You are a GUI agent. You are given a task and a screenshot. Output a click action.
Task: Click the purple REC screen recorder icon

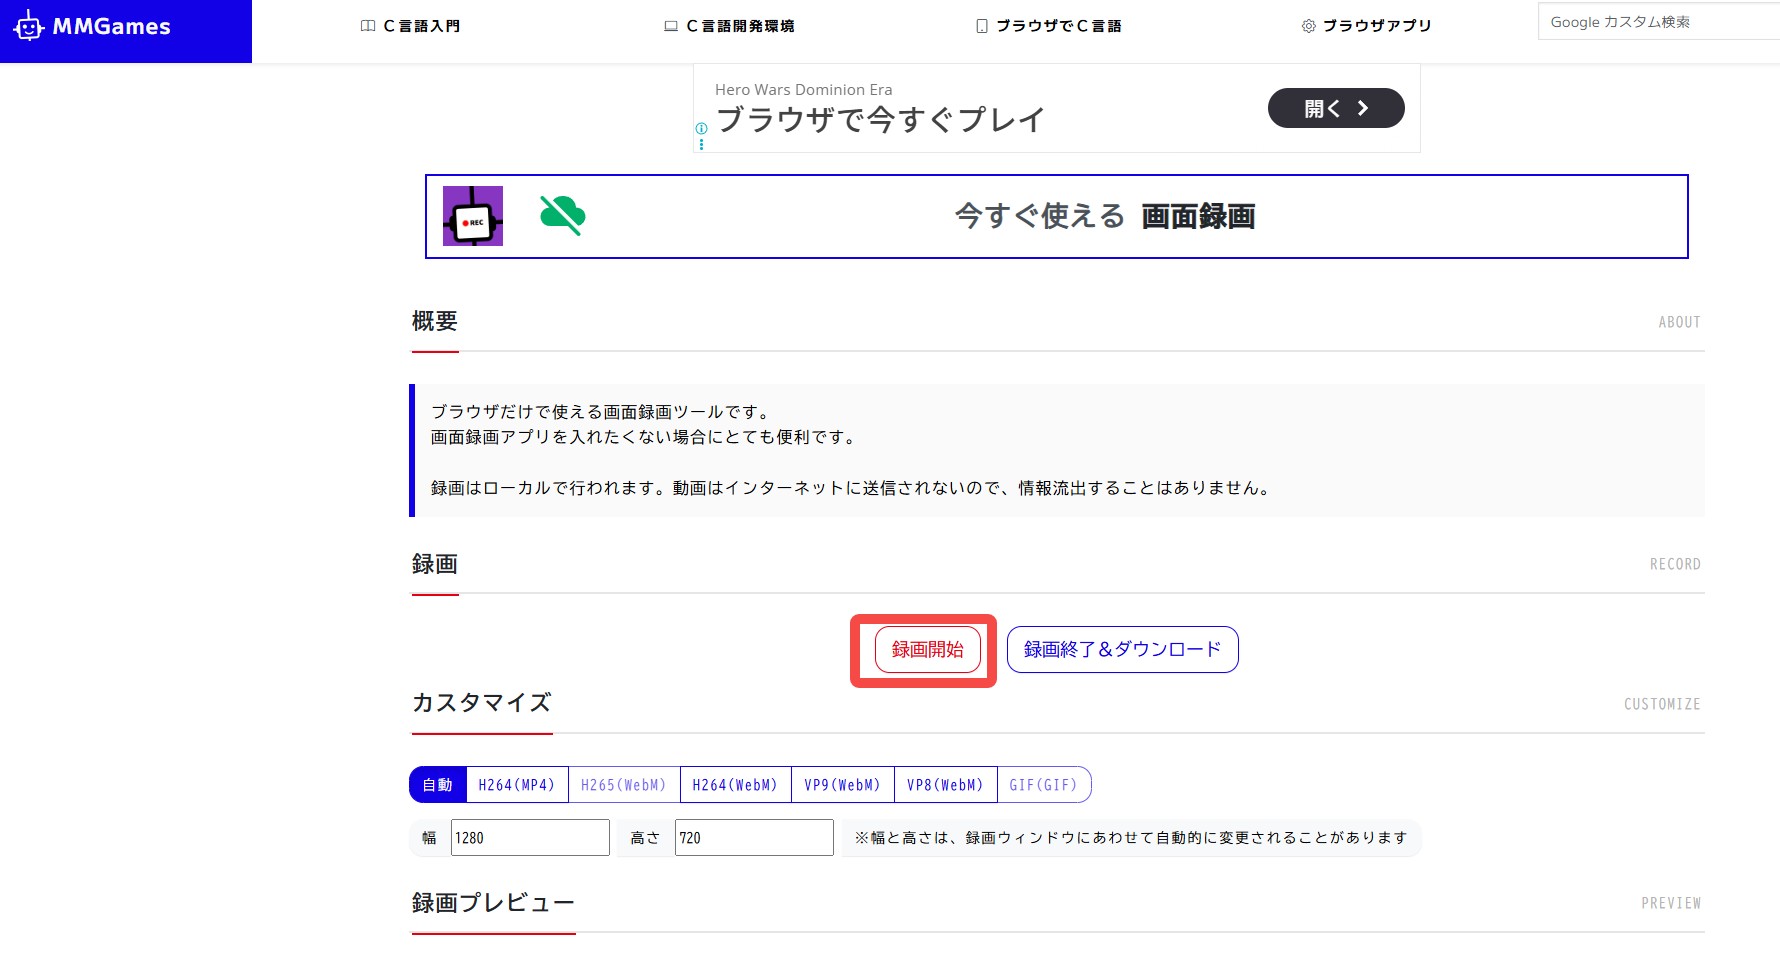click(x=473, y=216)
